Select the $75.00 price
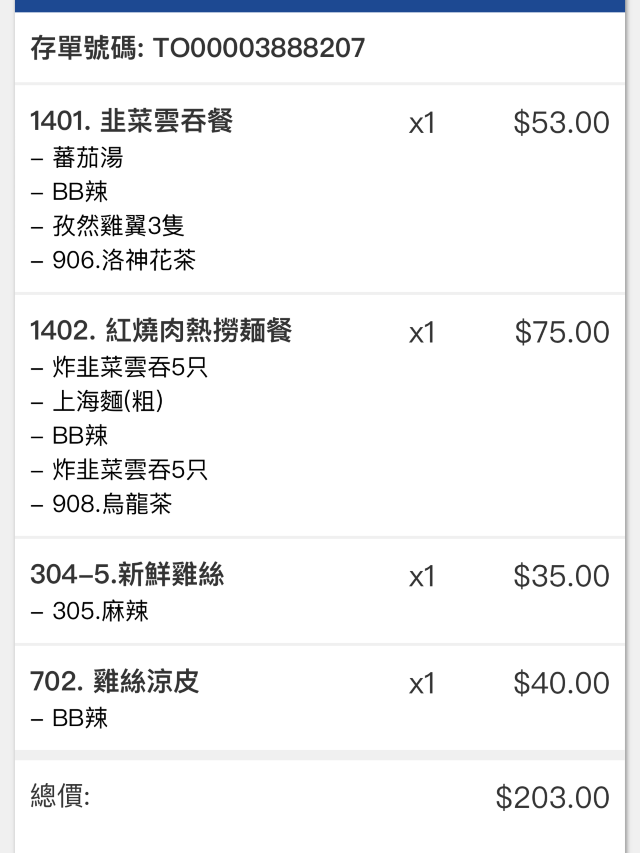 pos(562,332)
